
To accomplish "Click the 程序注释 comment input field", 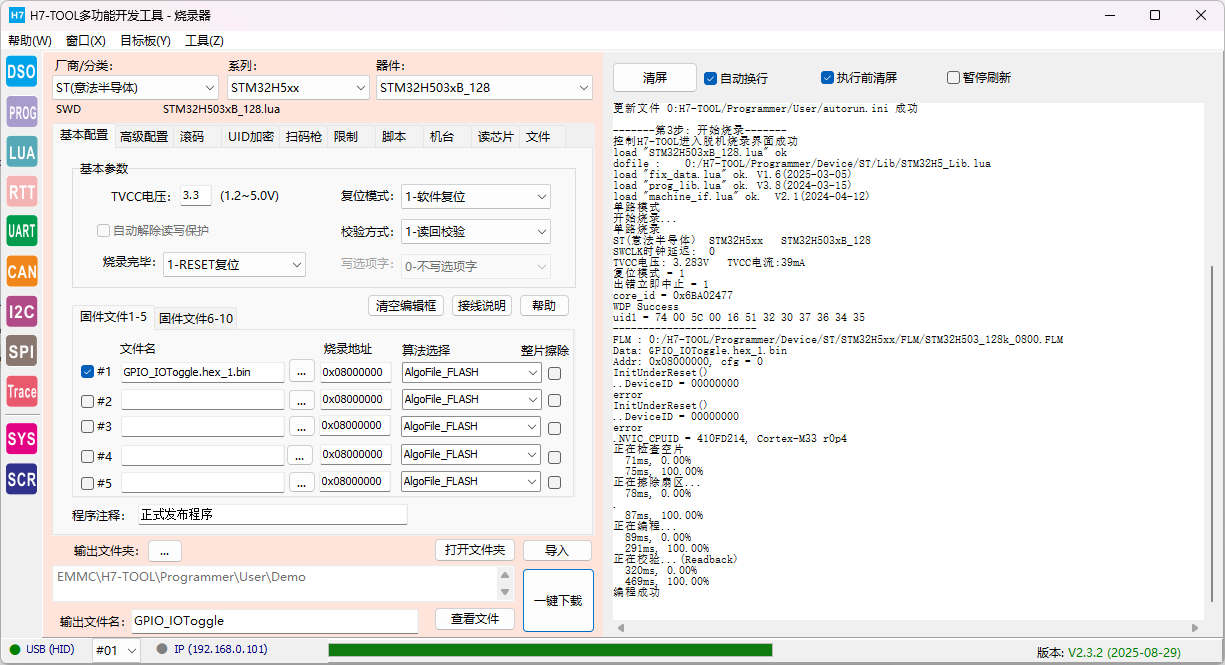I will click(x=272, y=515).
